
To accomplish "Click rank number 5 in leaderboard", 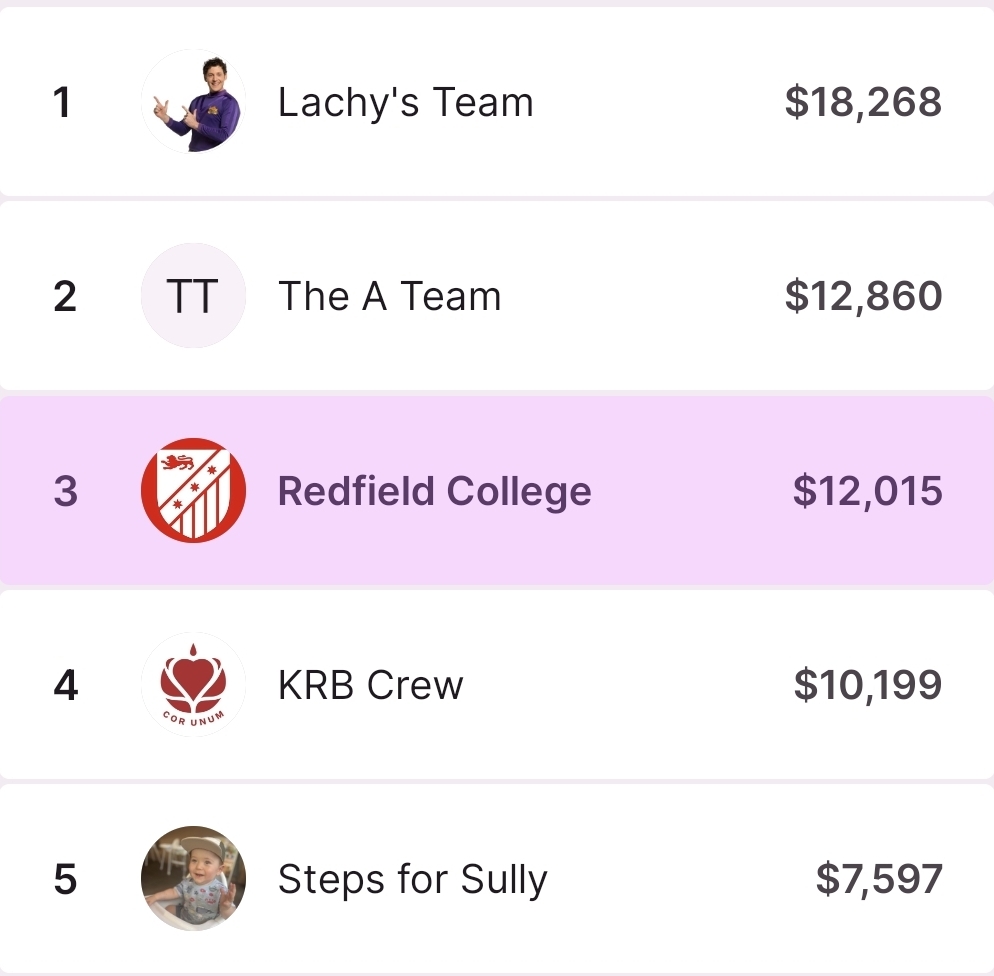I will pos(65,880).
